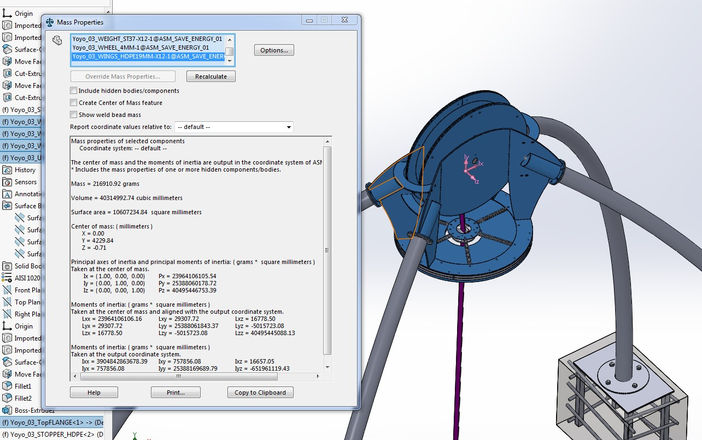Viewport: 702px width, 440px height.
Task: Click the 'Lzz = 40495445088.13' value
Action: (265, 333)
